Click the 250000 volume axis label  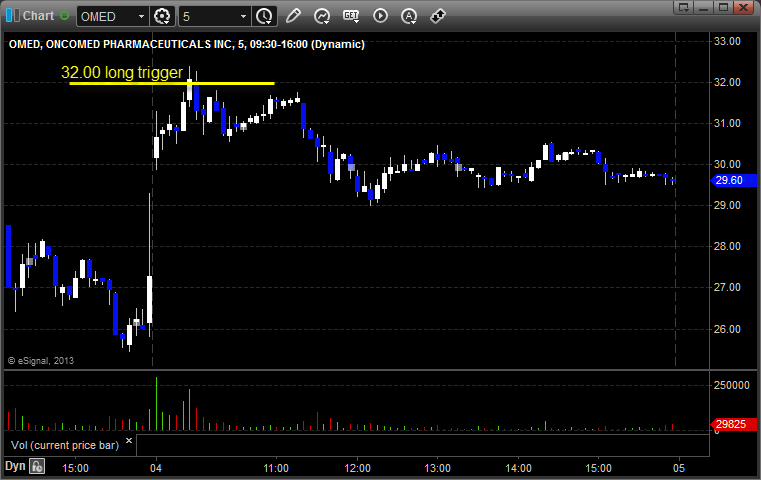click(x=731, y=385)
